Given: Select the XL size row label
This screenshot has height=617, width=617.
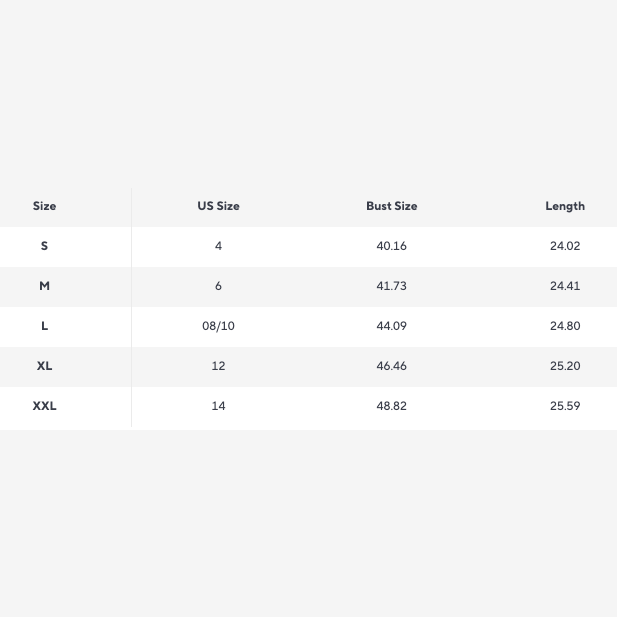Looking at the screenshot, I should (x=44, y=366).
